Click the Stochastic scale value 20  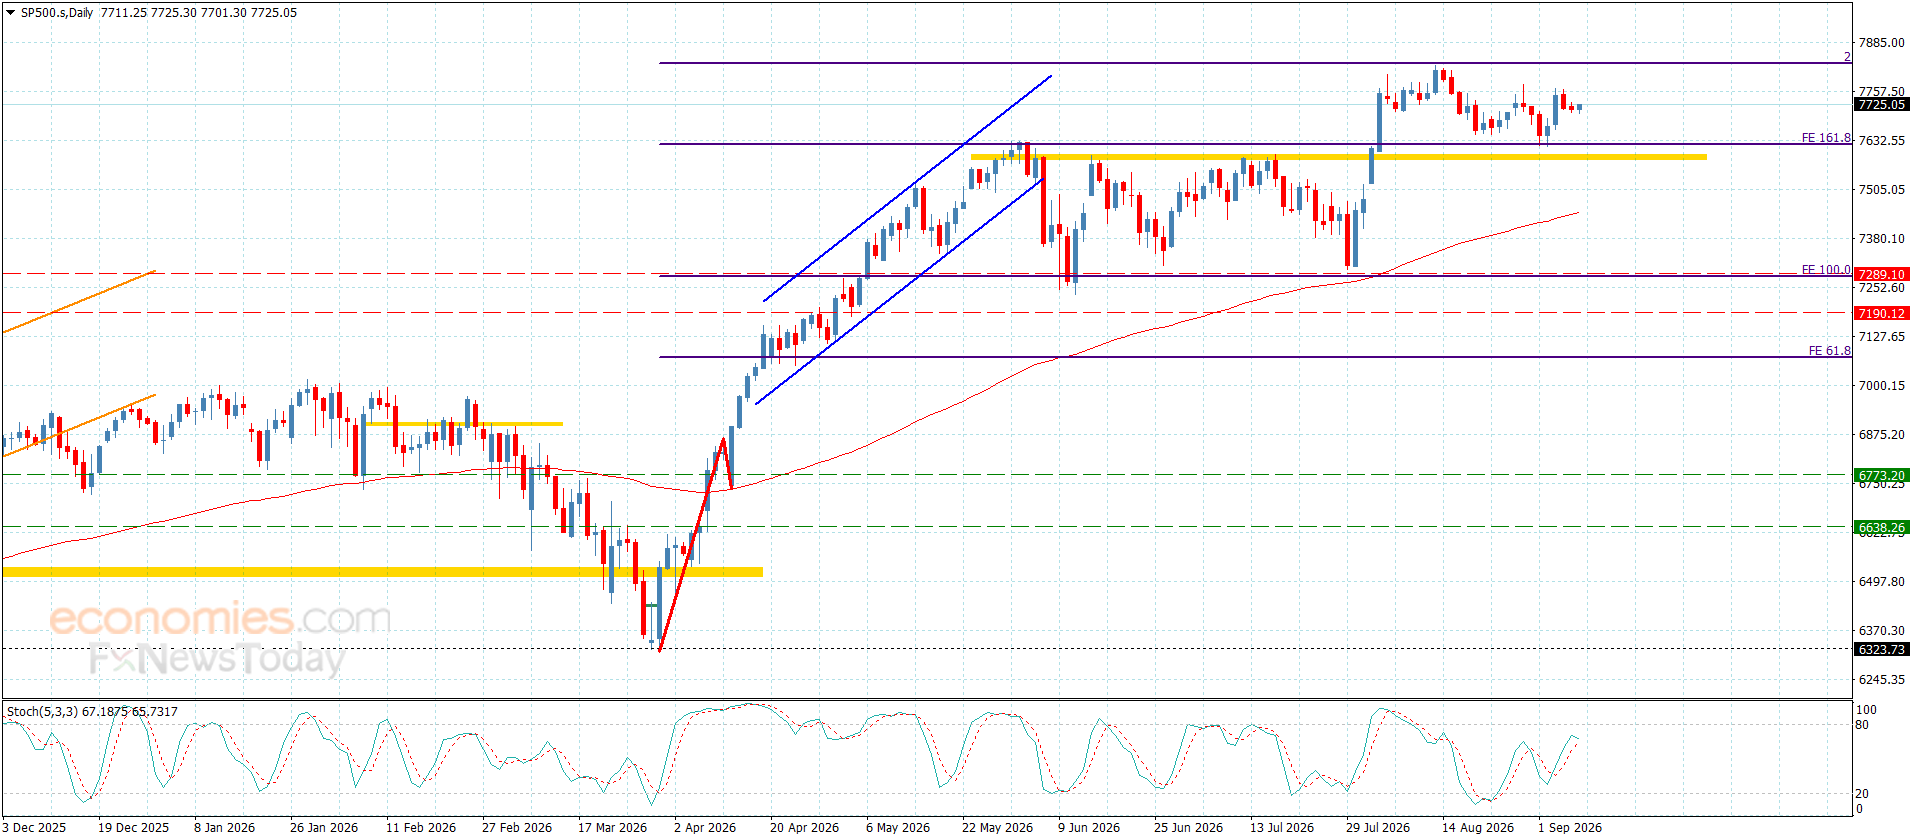[1862, 794]
